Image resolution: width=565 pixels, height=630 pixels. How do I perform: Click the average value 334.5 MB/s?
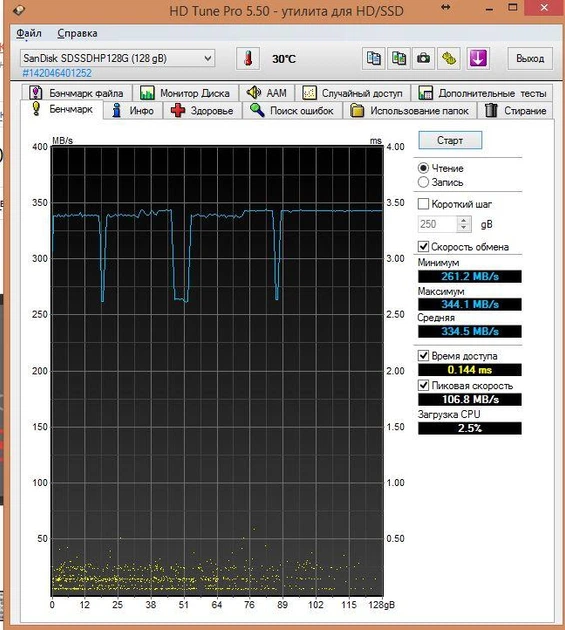(470, 331)
